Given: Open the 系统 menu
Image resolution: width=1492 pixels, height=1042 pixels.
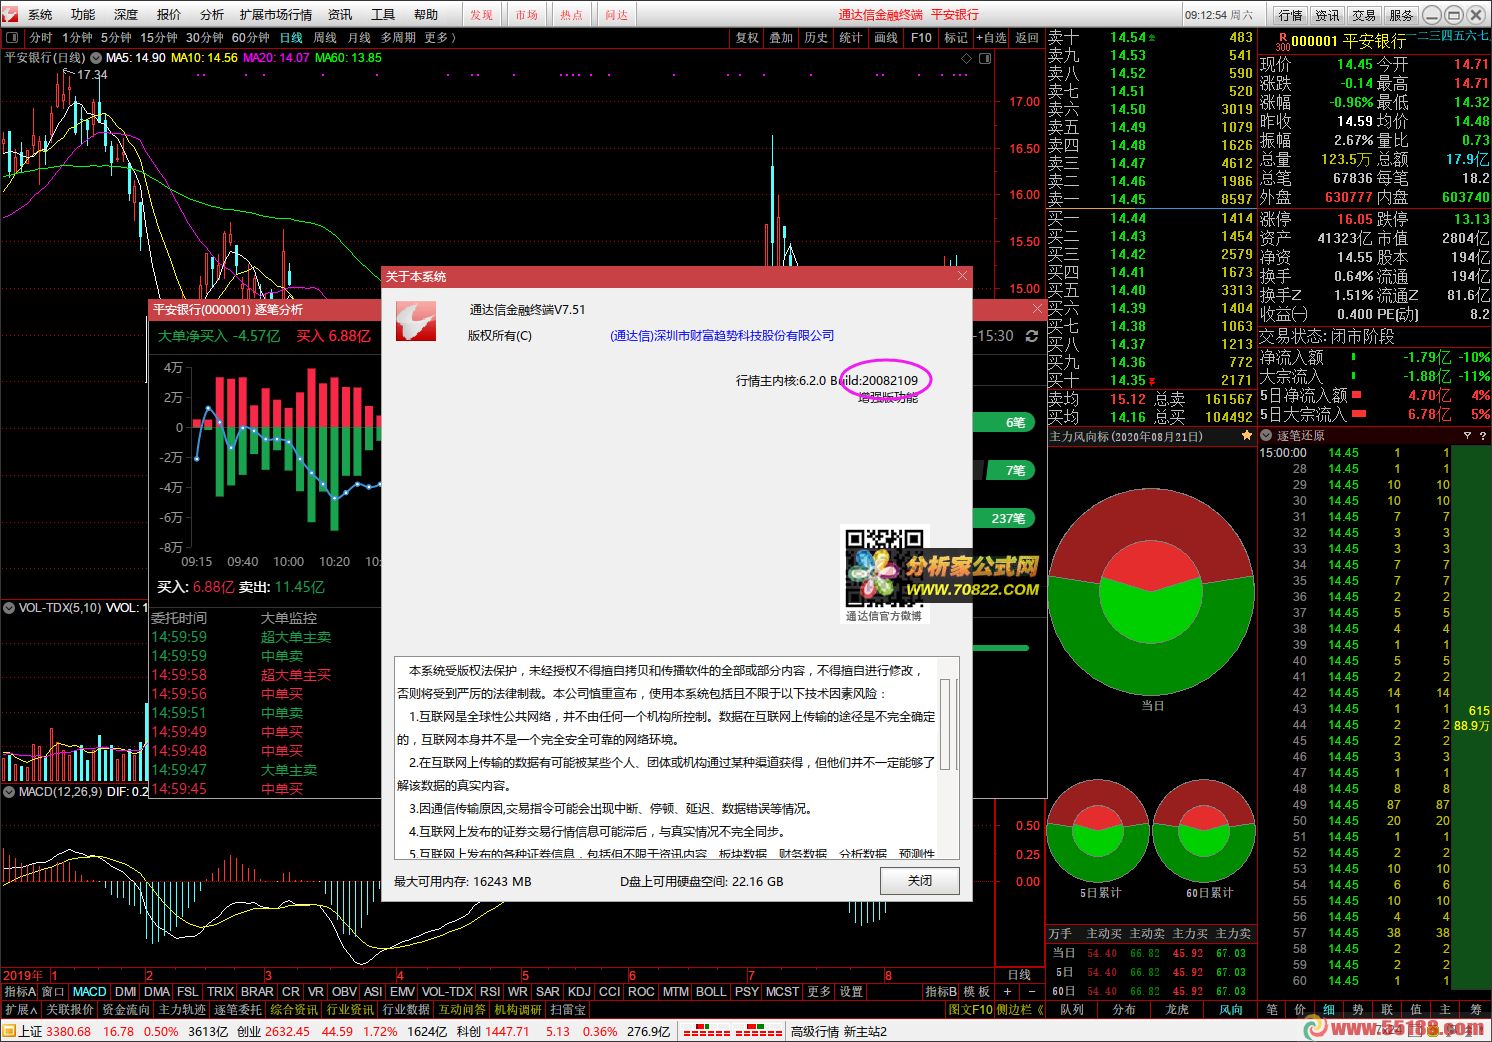Looking at the screenshot, I should pos(40,15).
